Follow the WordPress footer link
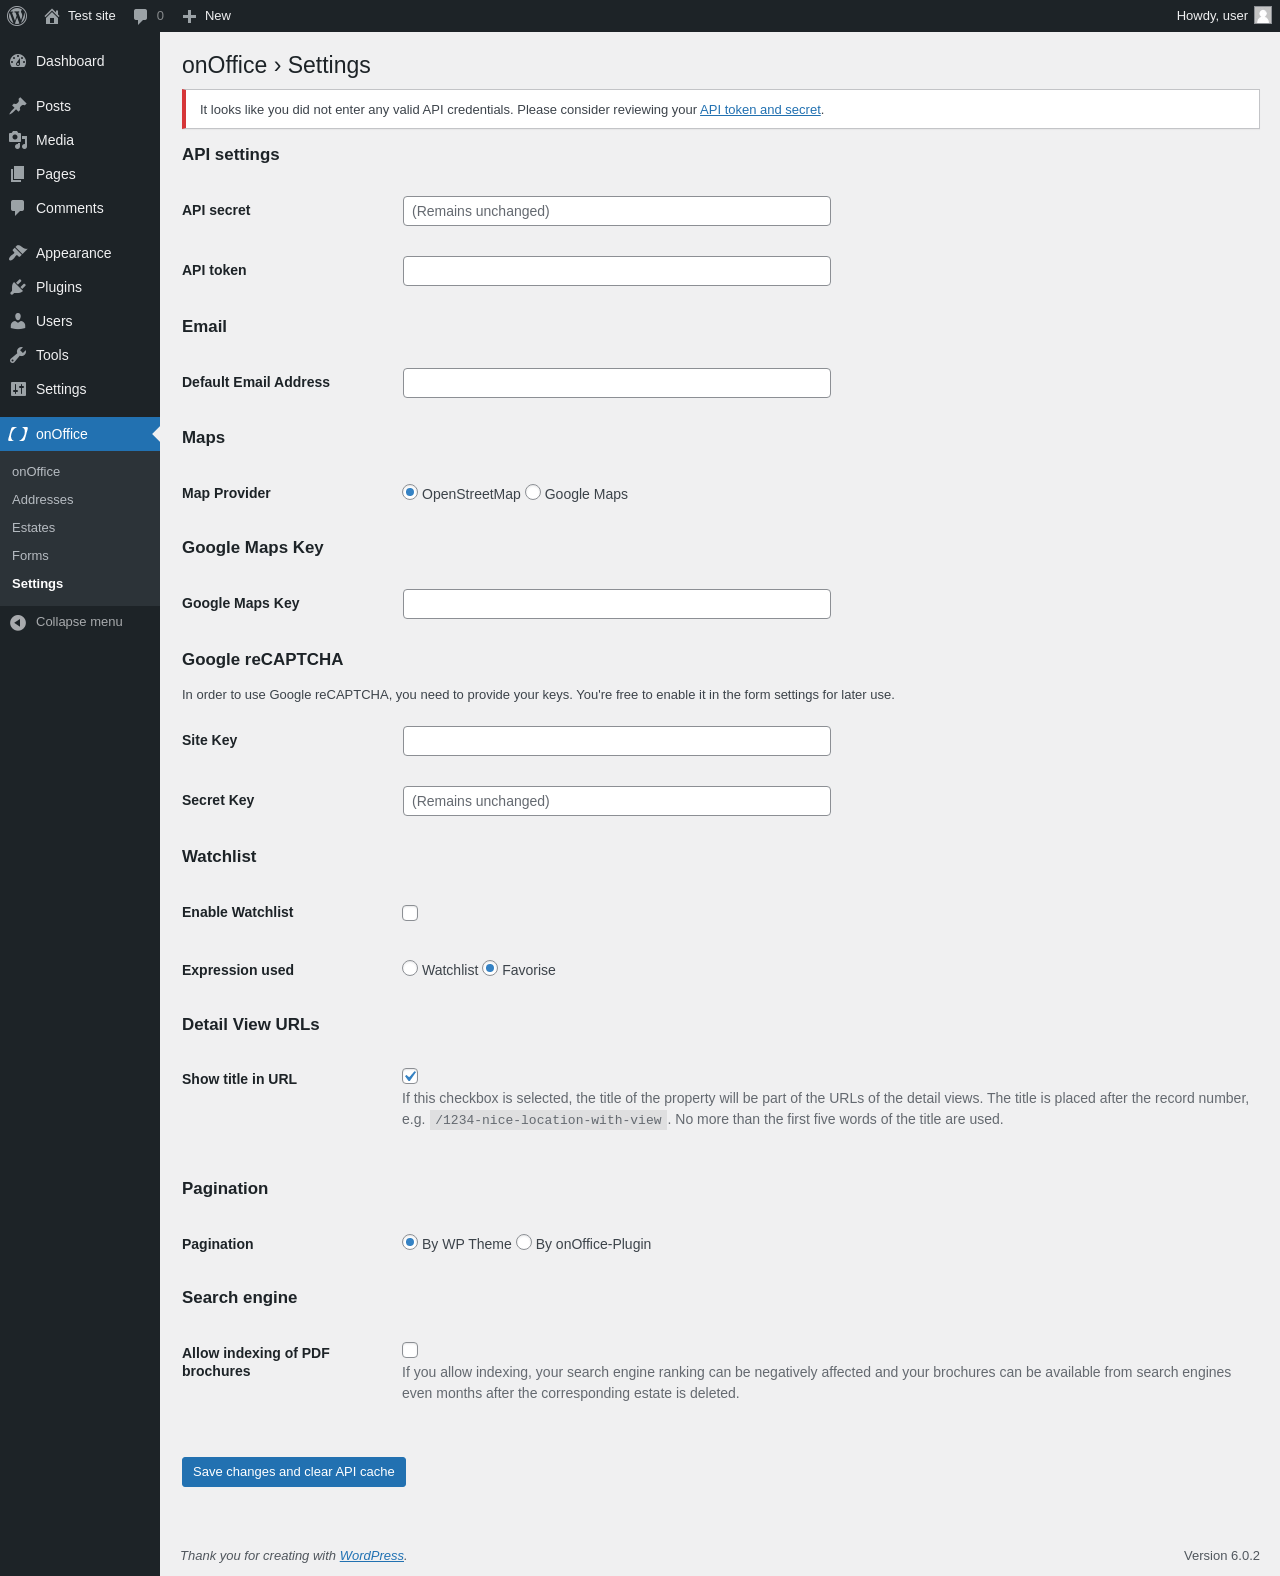 372,1556
